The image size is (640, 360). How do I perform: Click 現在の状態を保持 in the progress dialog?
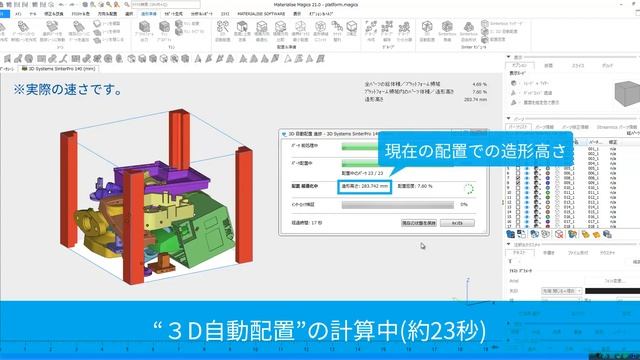click(419, 223)
